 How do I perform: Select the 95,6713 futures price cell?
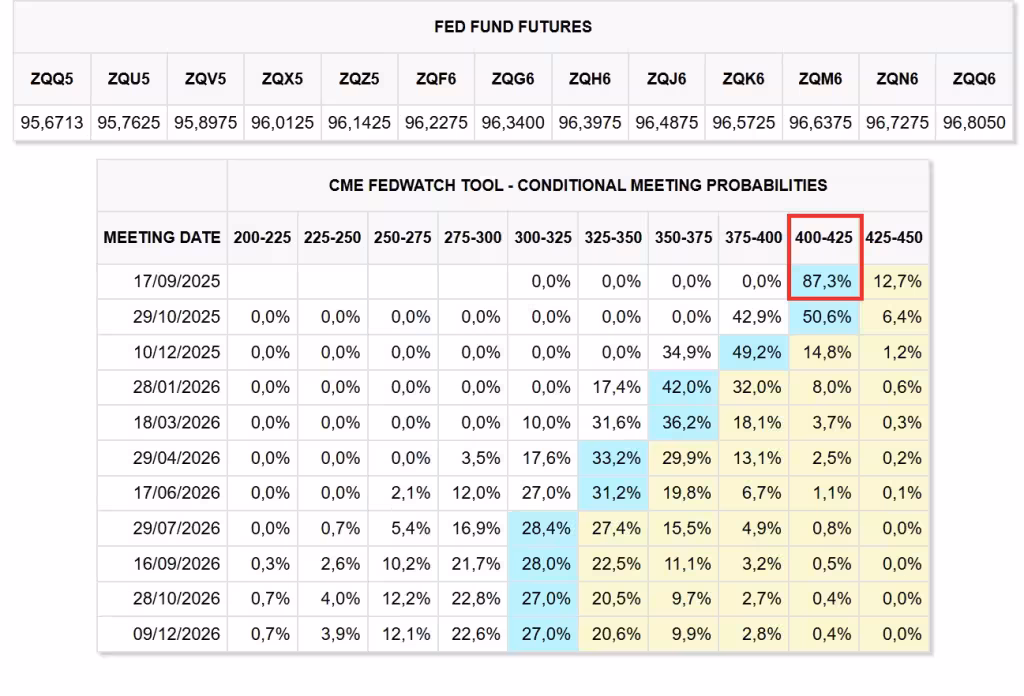click(50, 123)
